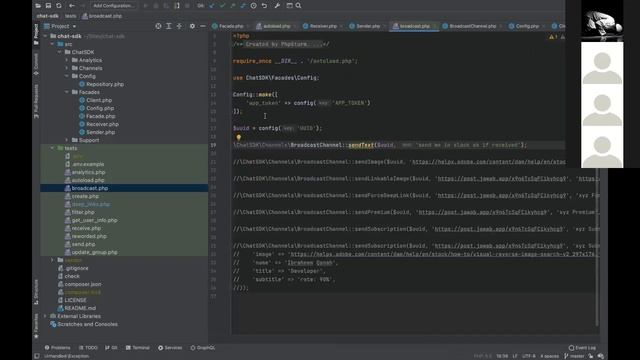Click Search Everywhere magnifier icon
640x360 pixels.
tap(298, 6)
